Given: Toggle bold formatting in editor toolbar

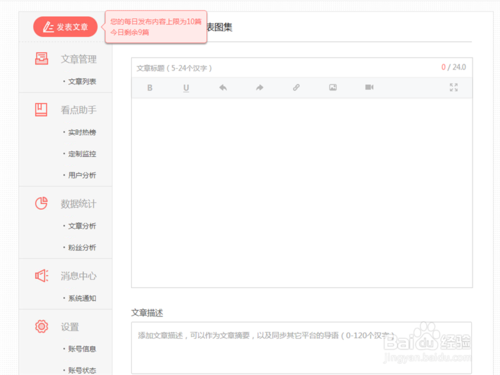Looking at the screenshot, I should coord(150,88).
